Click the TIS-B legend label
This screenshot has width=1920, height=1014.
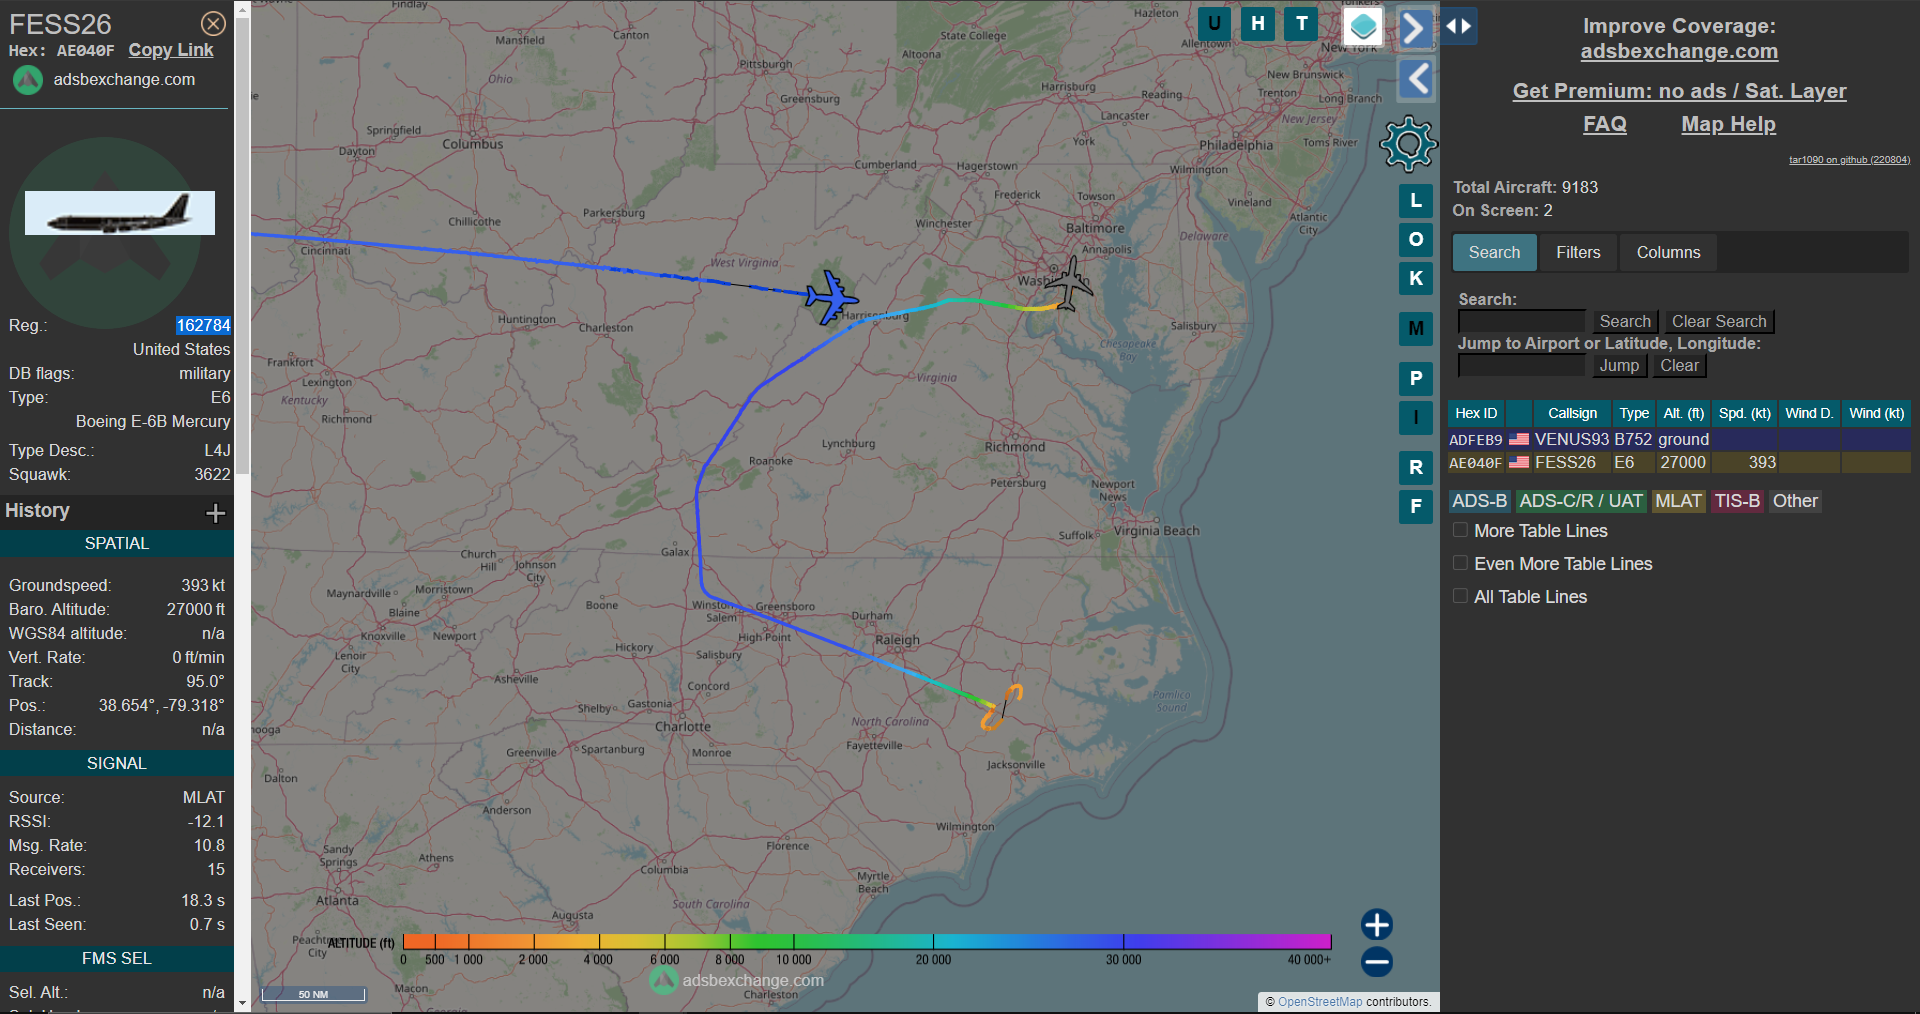click(1737, 501)
